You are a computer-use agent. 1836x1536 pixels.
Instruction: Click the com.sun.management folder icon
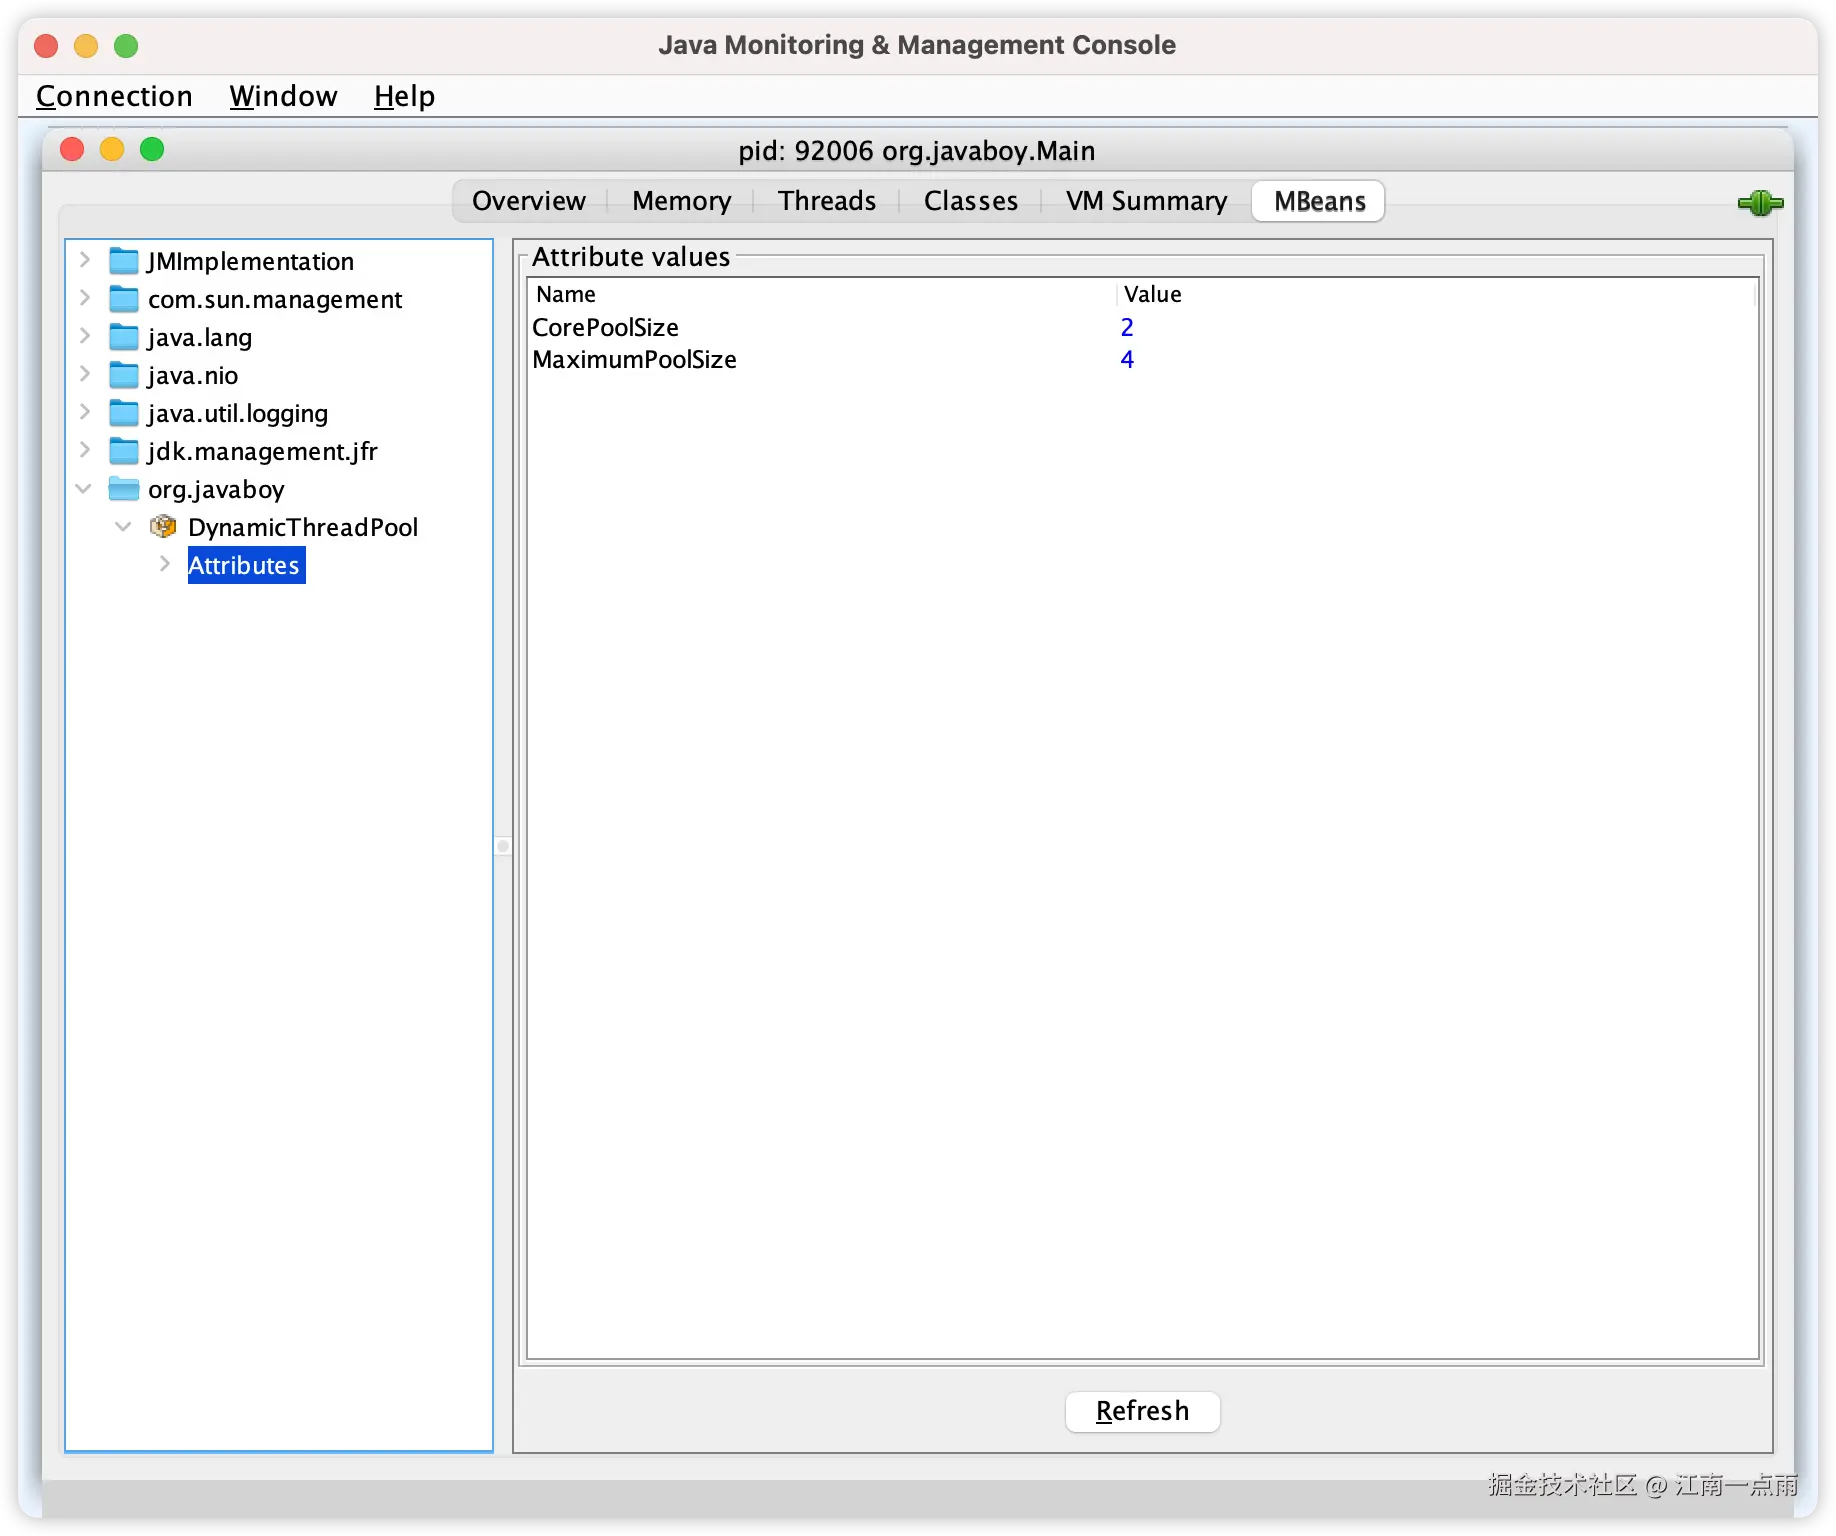(x=124, y=299)
